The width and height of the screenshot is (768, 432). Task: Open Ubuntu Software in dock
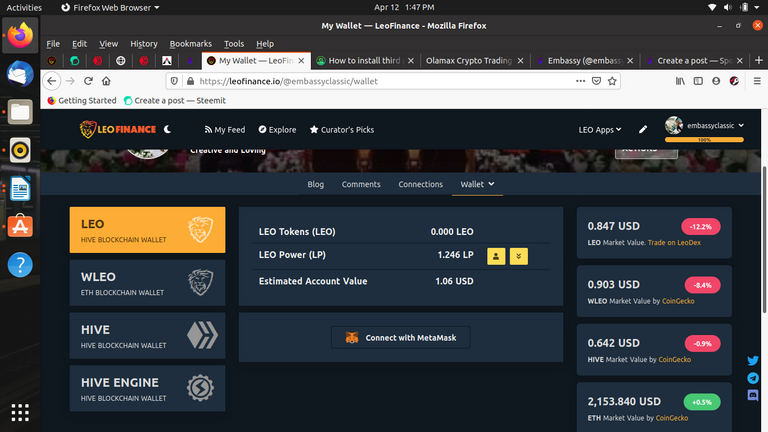(x=20, y=226)
